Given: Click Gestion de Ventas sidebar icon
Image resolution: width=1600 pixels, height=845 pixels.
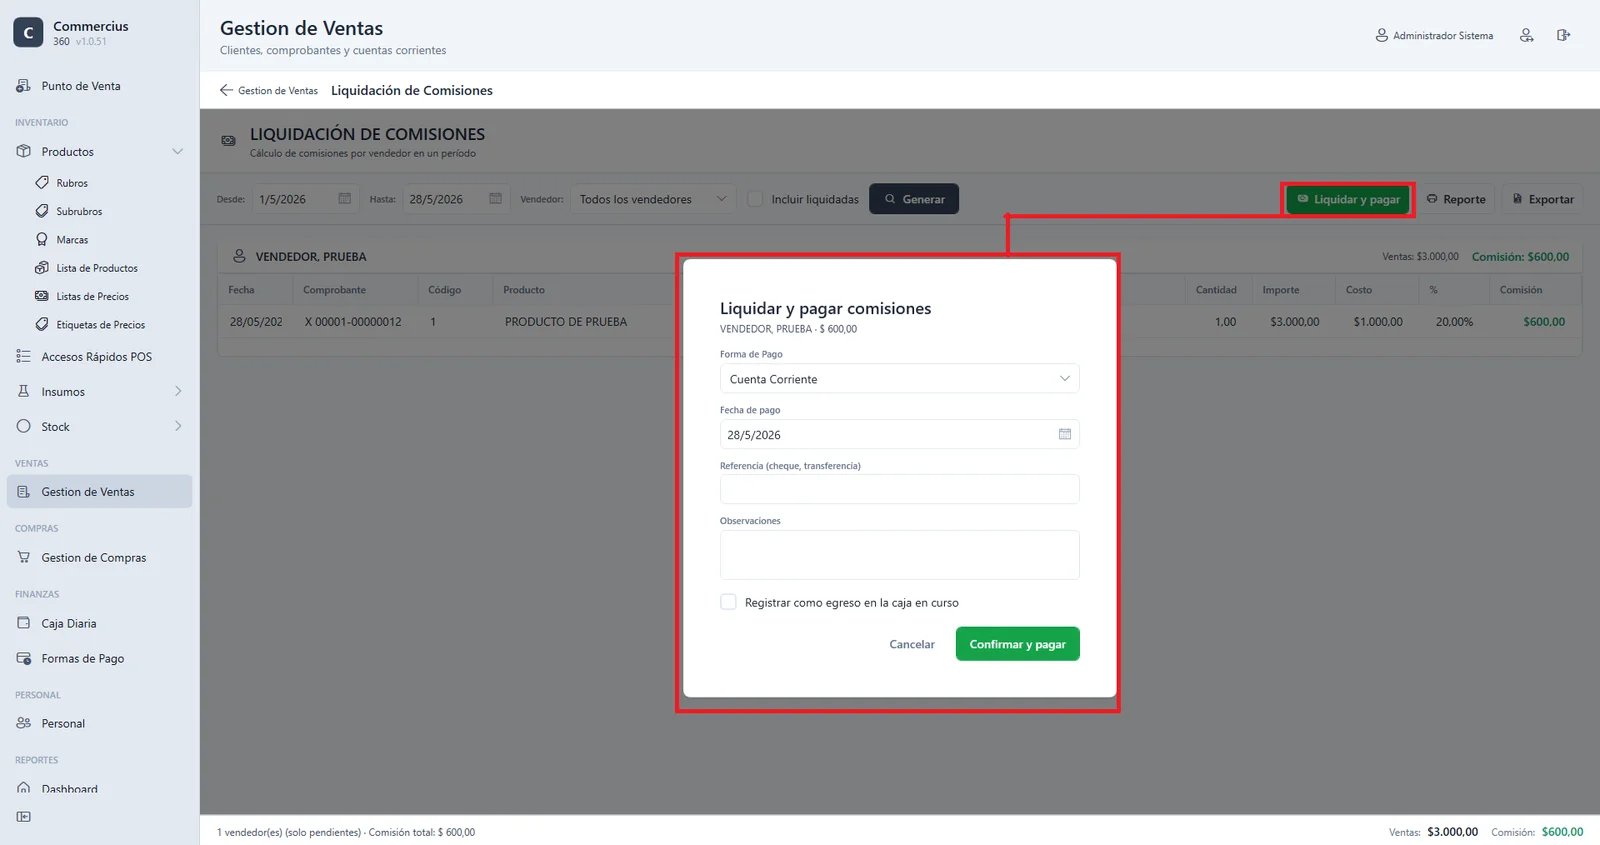Looking at the screenshot, I should coord(24,491).
